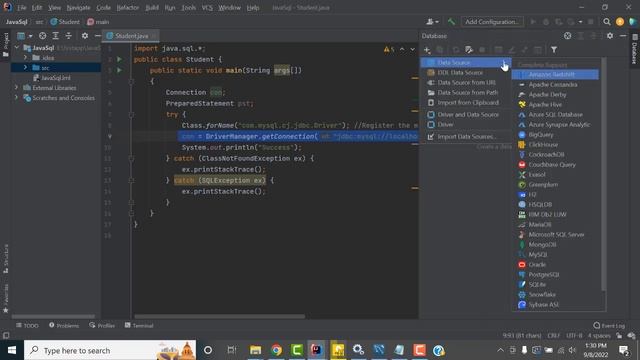The image size is (640, 360).
Task: Select BigQuery data source
Action: [x=555, y=135]
